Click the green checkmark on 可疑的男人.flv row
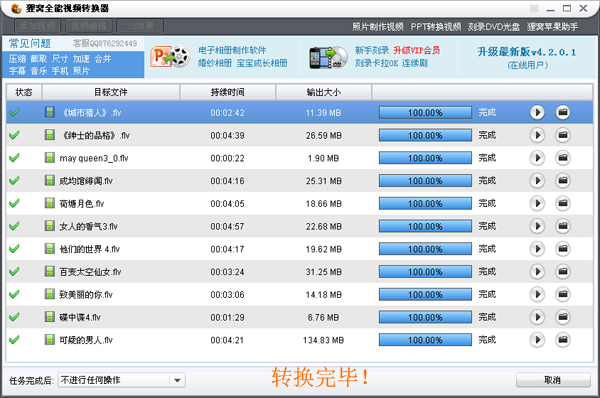This screenshot has width=600, height=398. click(14, 339)
